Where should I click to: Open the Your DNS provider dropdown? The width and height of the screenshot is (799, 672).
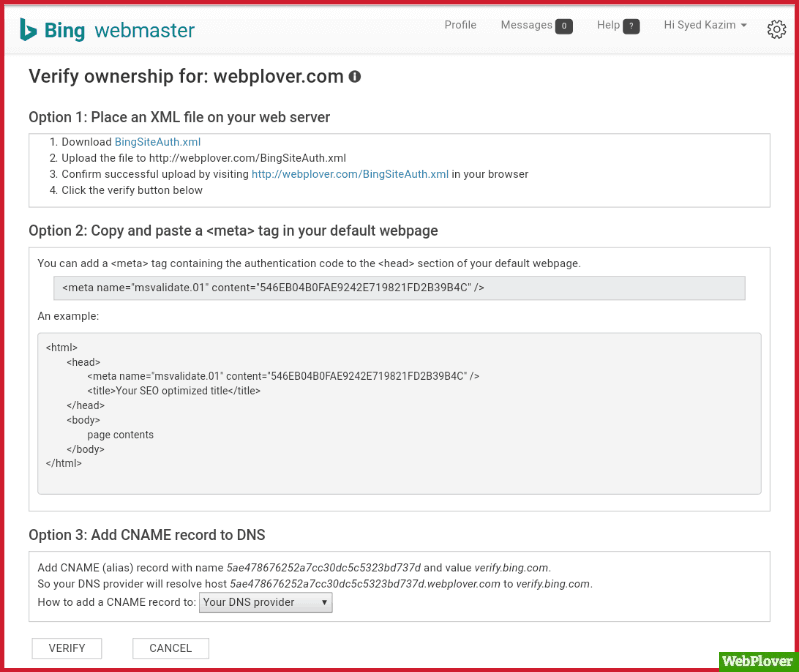tap(265, 602)
